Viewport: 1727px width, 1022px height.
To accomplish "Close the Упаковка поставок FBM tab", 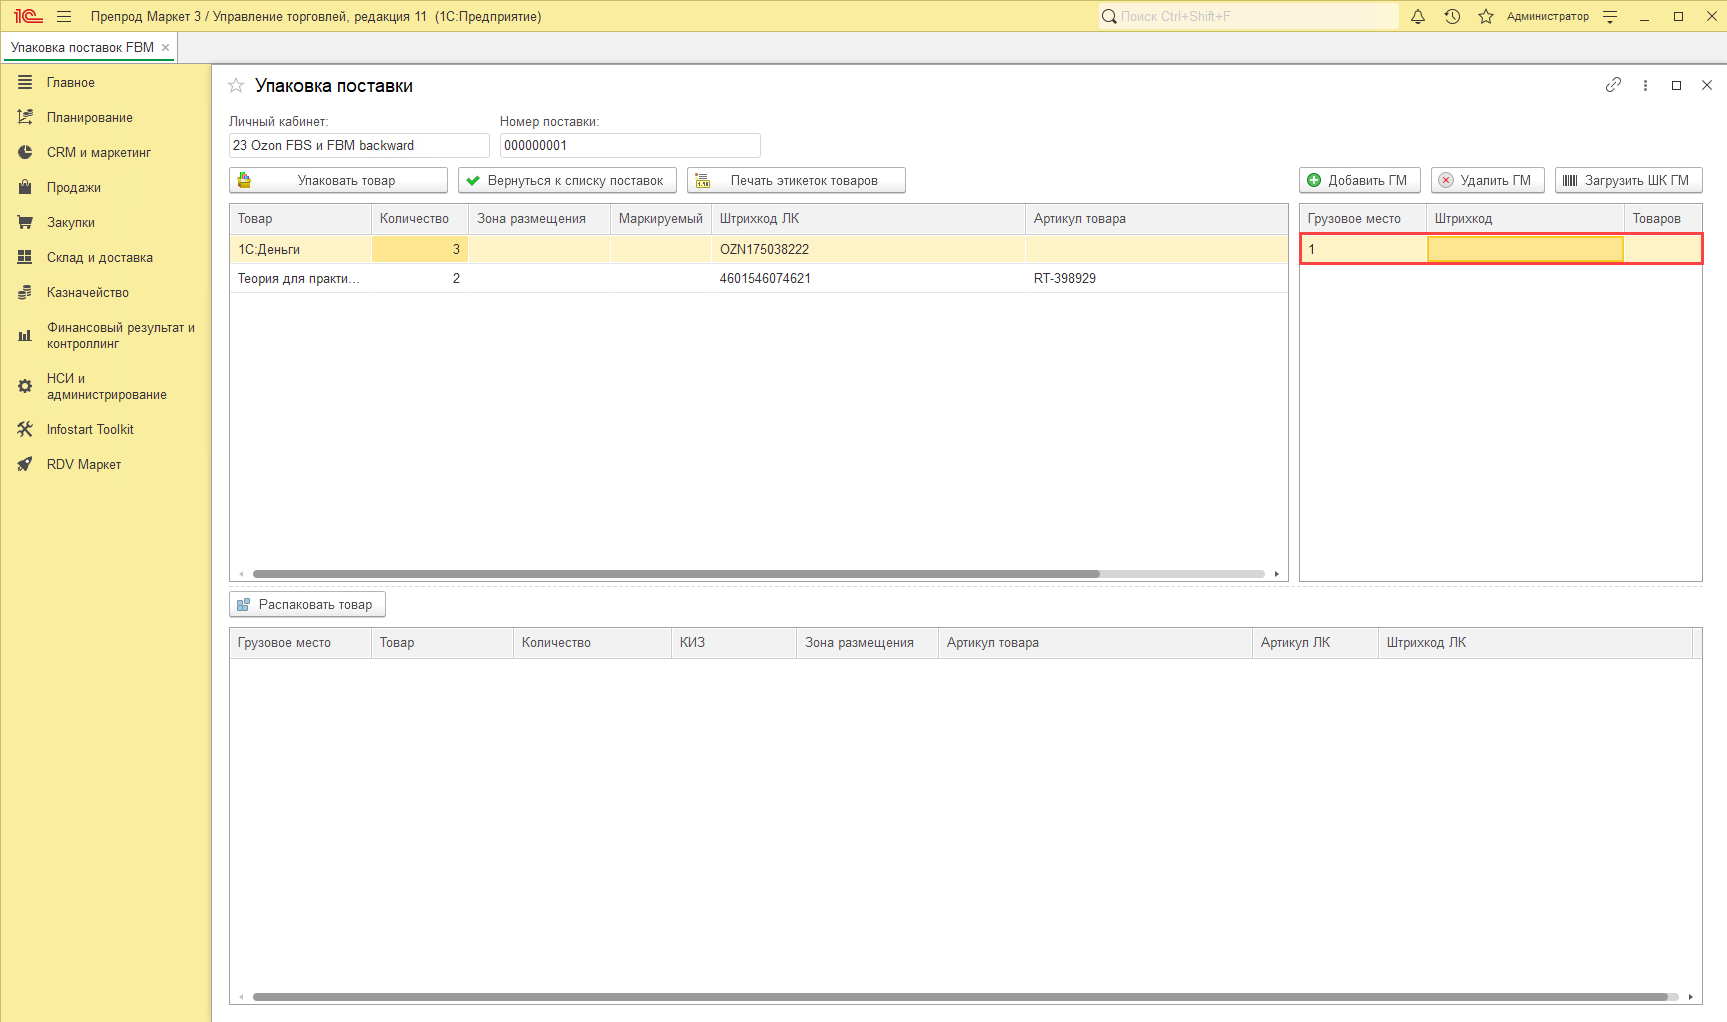I will [166, 47].
